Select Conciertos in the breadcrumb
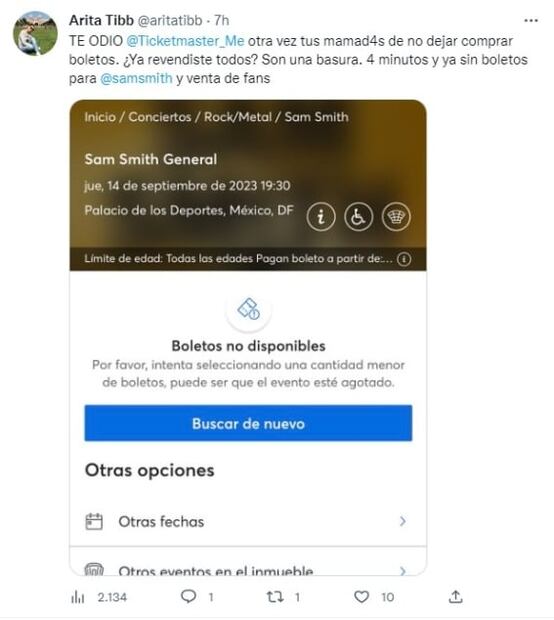This screenshot has width=554, height=620. (x=160, y=117)
